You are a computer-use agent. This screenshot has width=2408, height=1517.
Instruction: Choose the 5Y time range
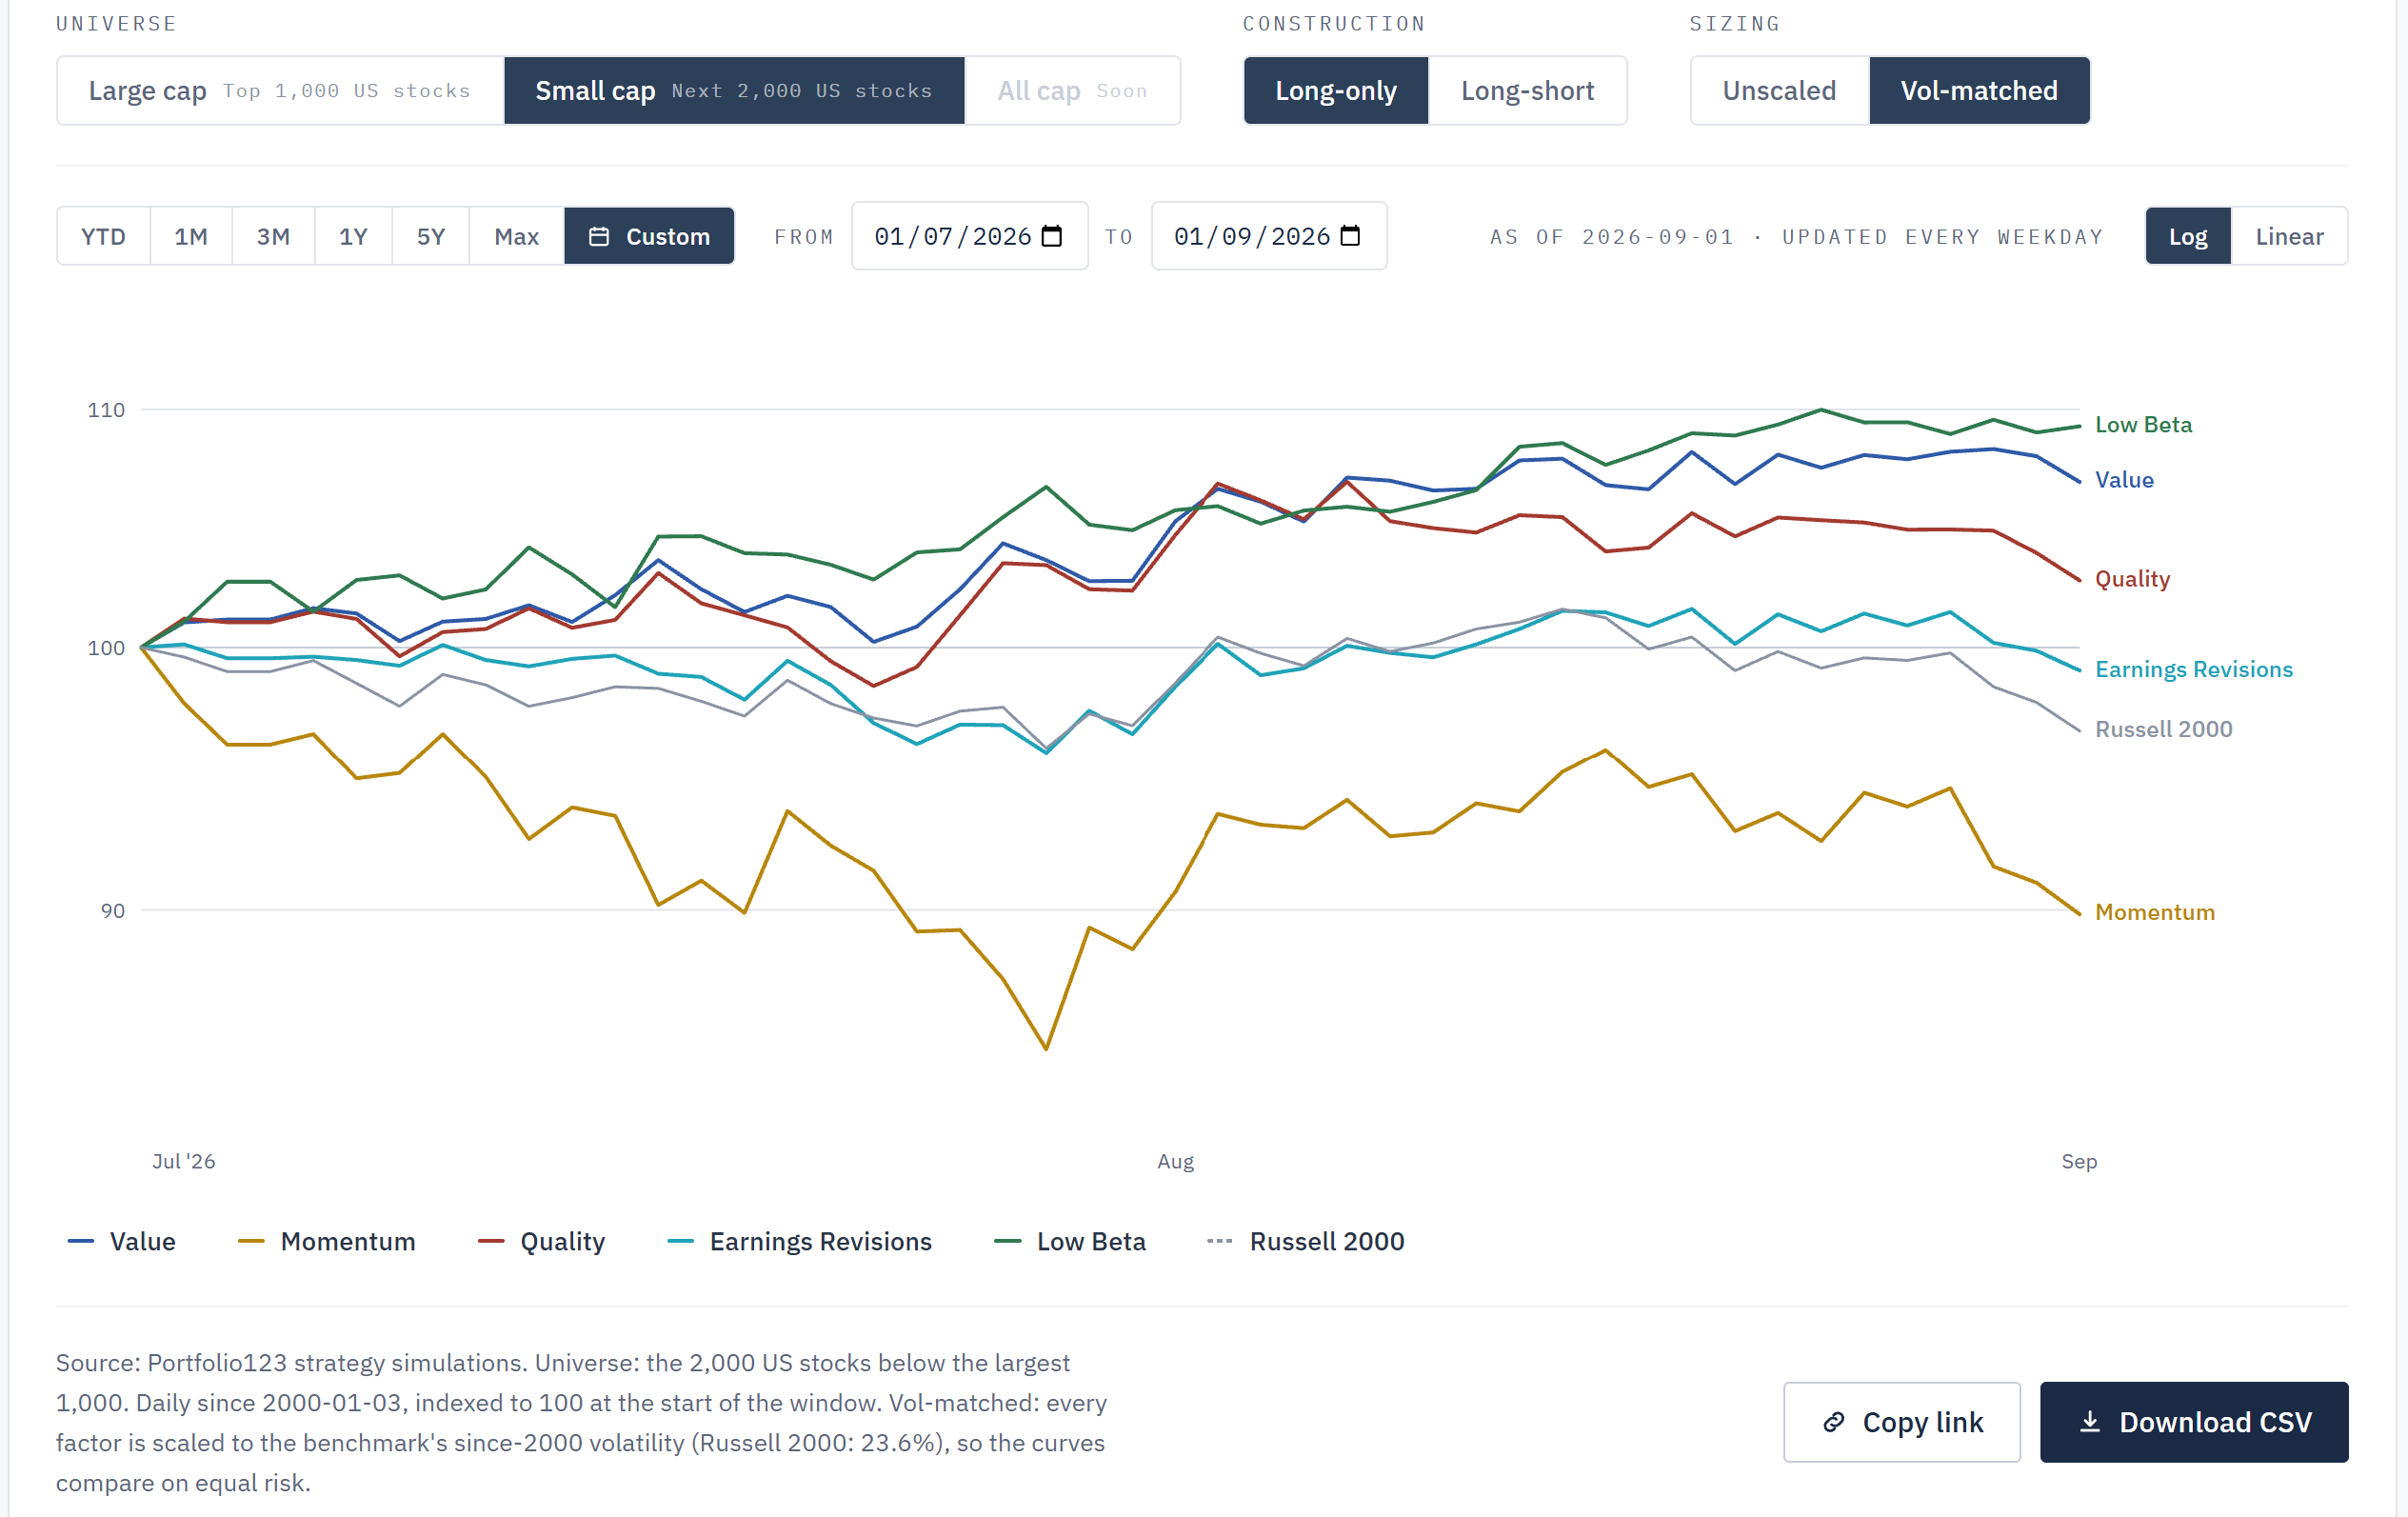tap(431, 236)
